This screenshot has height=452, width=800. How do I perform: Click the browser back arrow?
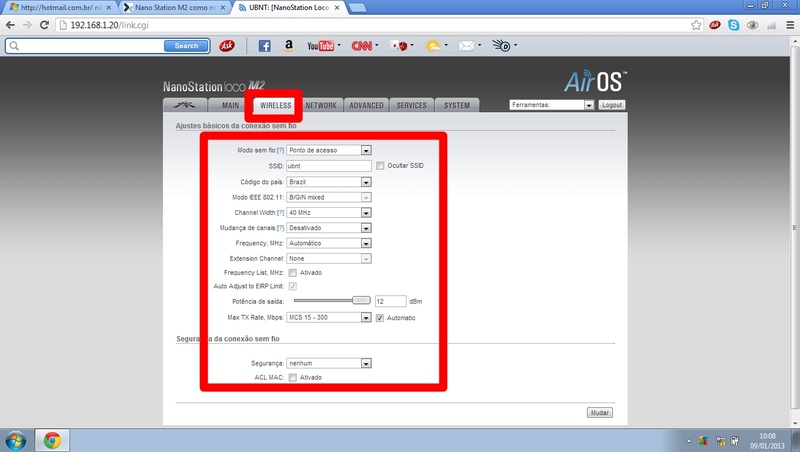pyautogui.click(x=10, y=25)
